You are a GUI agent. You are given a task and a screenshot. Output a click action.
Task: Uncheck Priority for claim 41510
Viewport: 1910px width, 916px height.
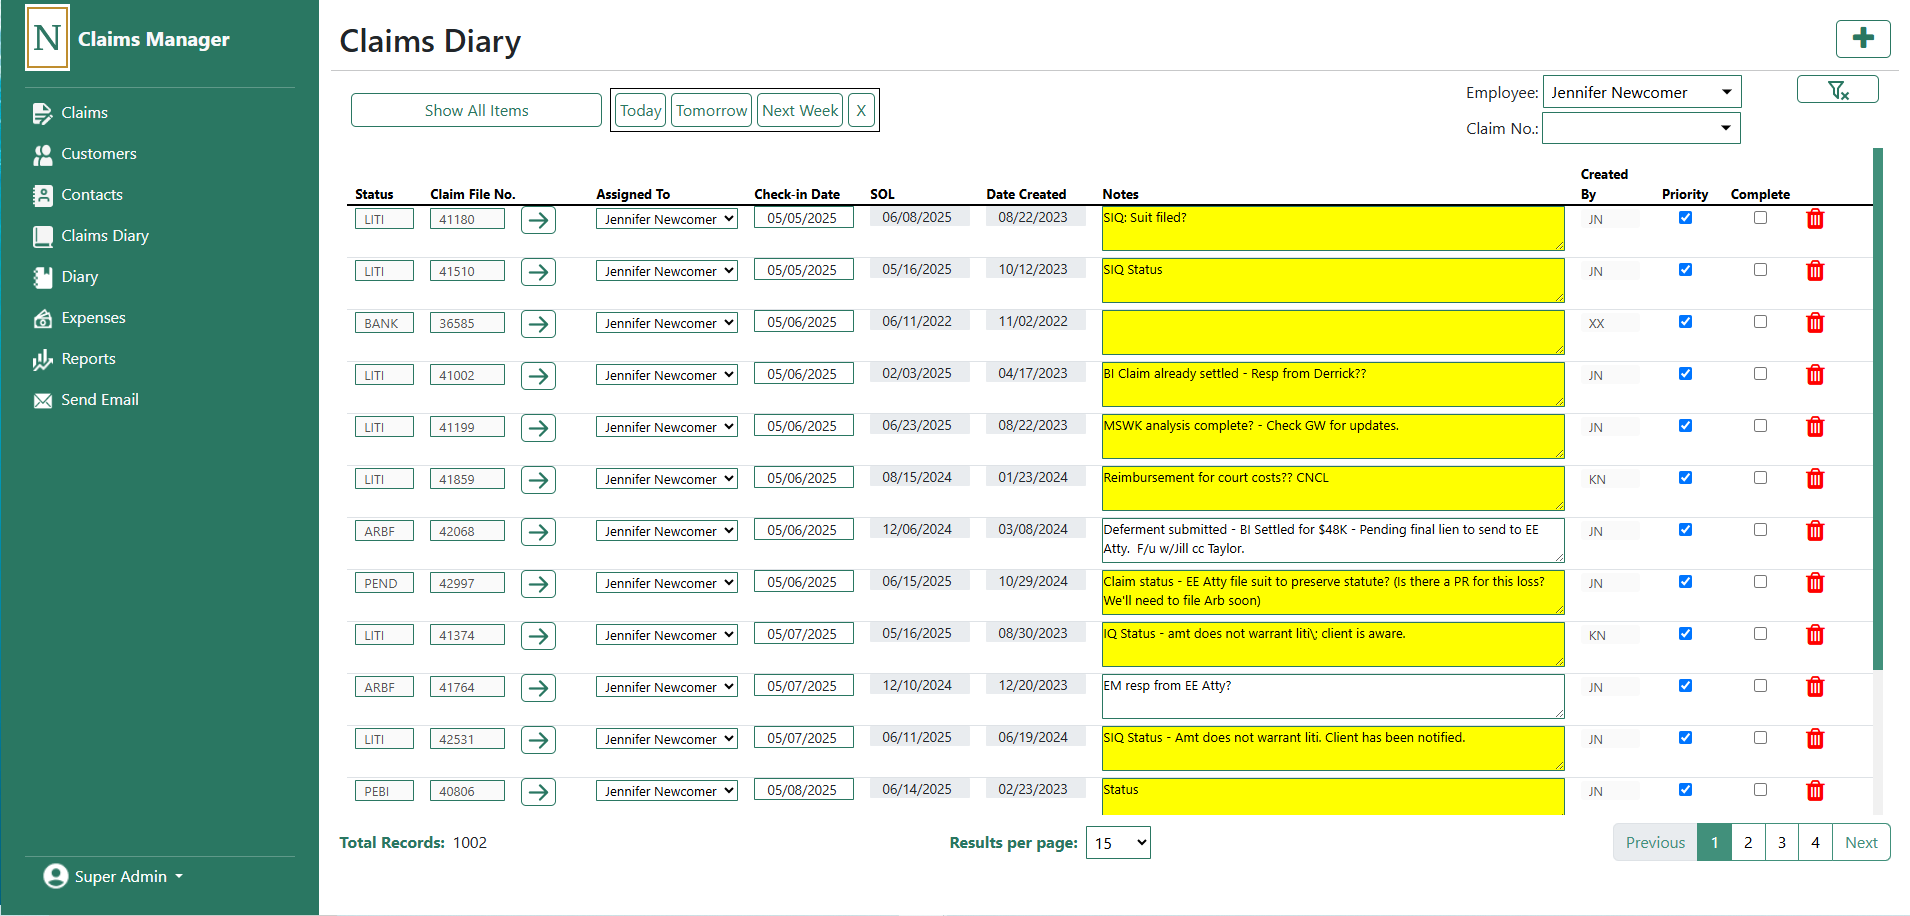[1685, 270]
